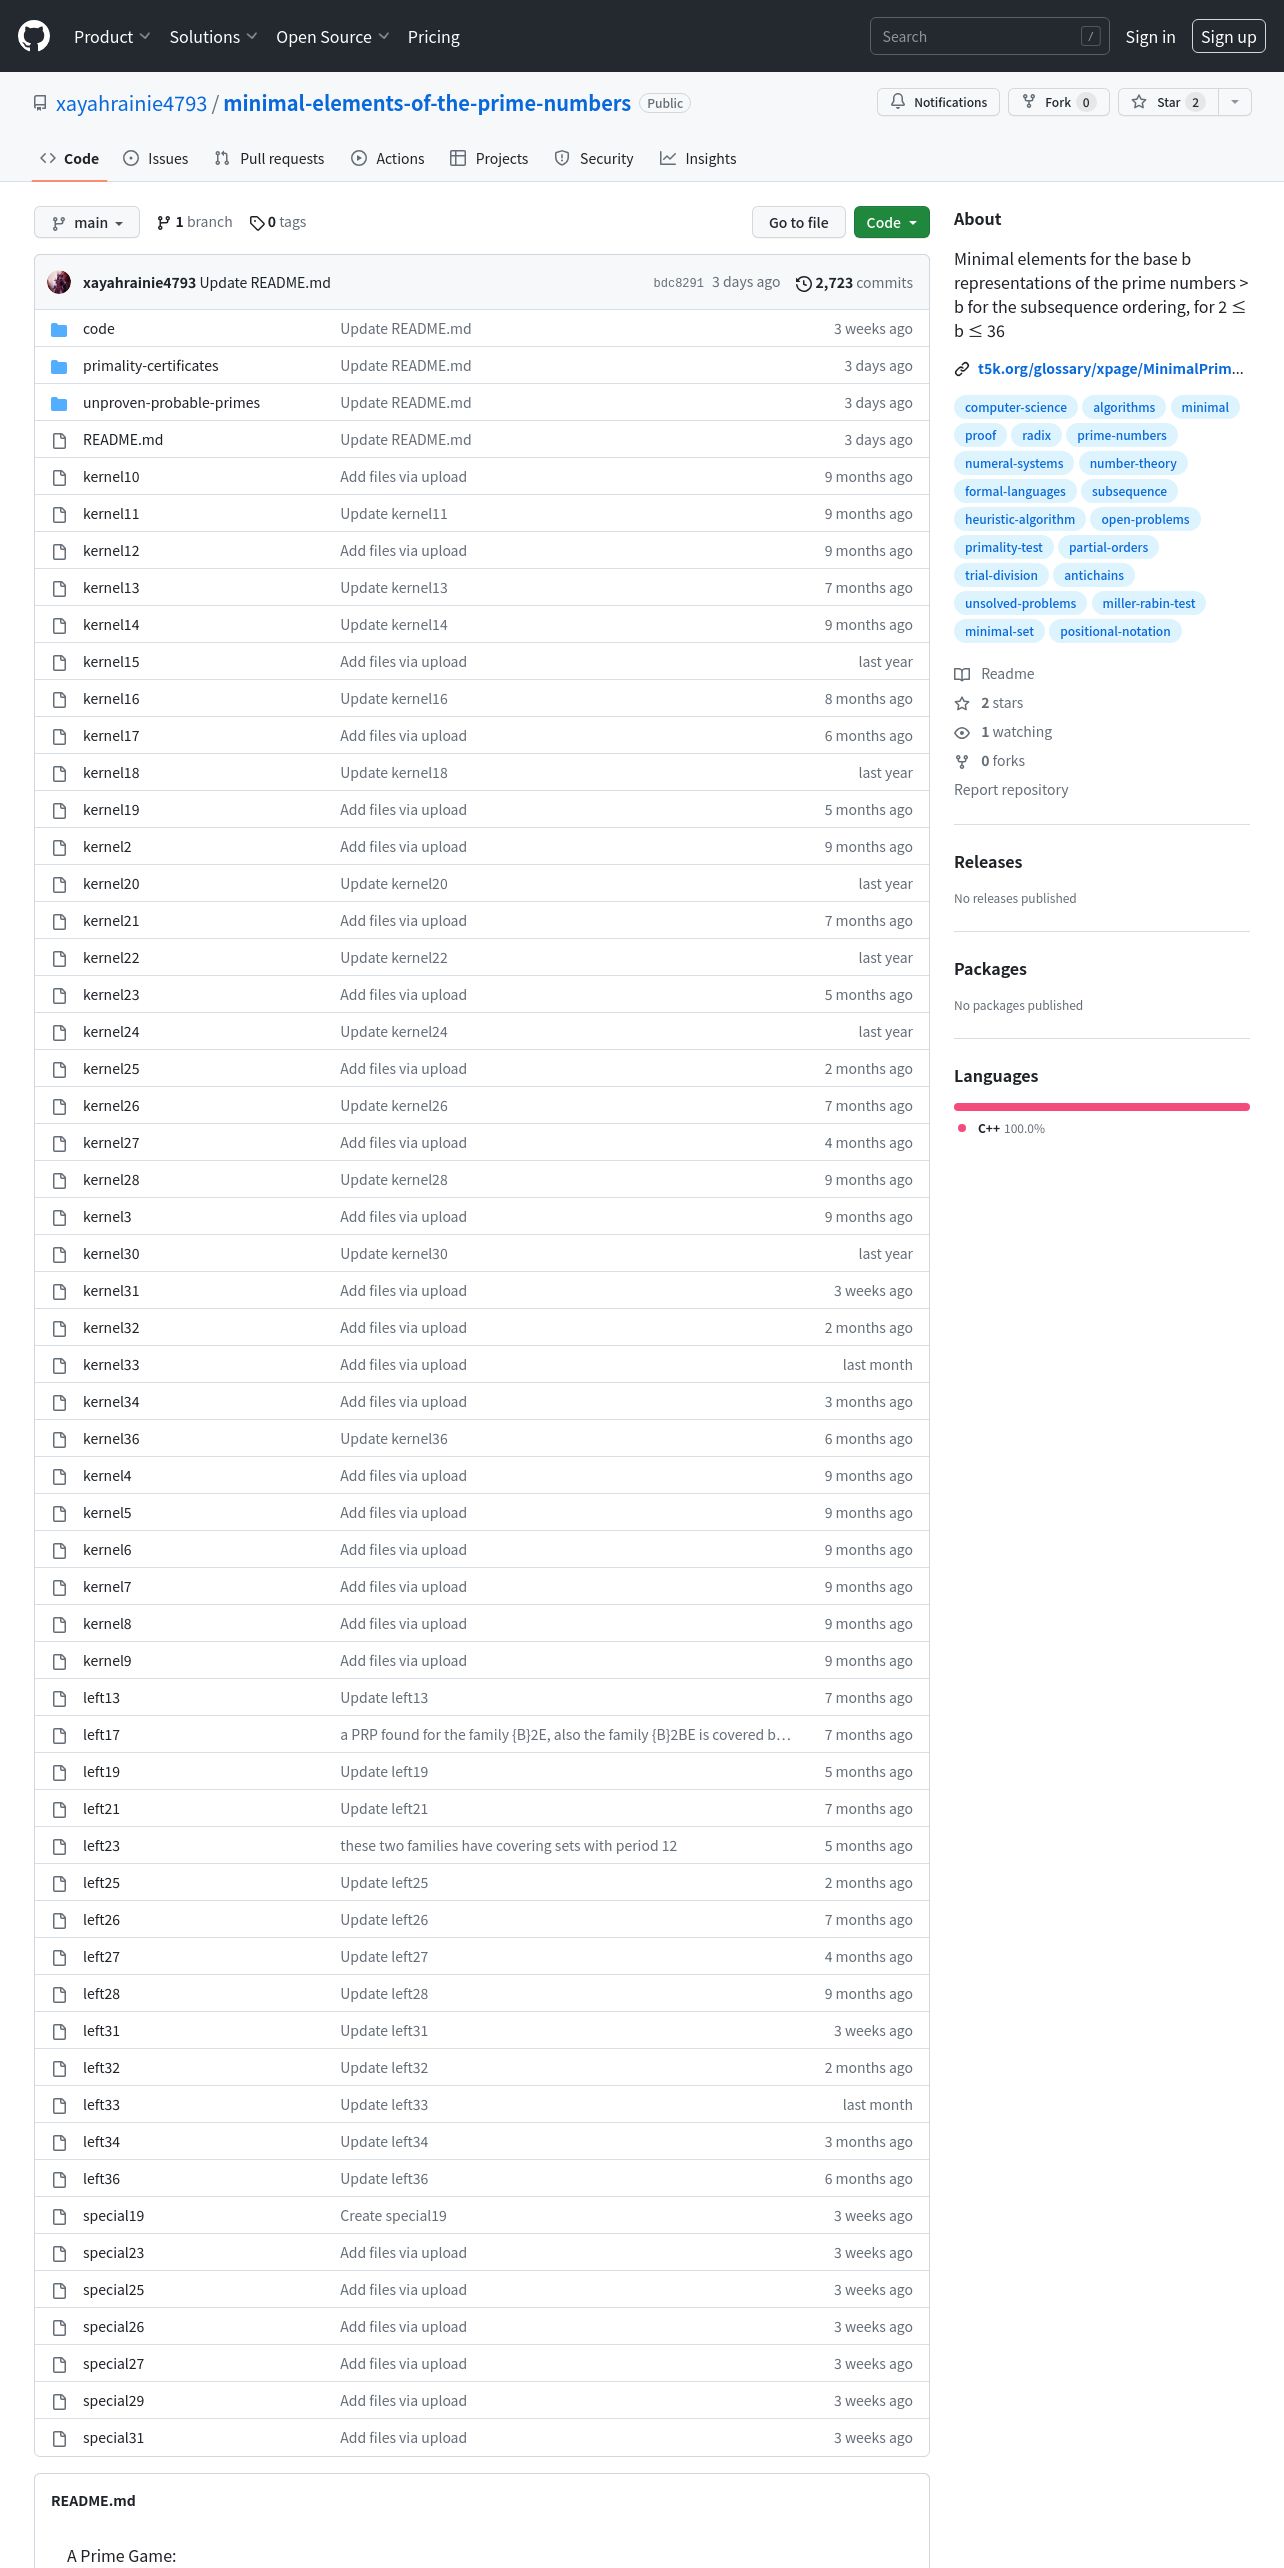This screenshot has width=1284, height=2568.
Task: Switch to the Insights tab
Action: pos(698,158)
